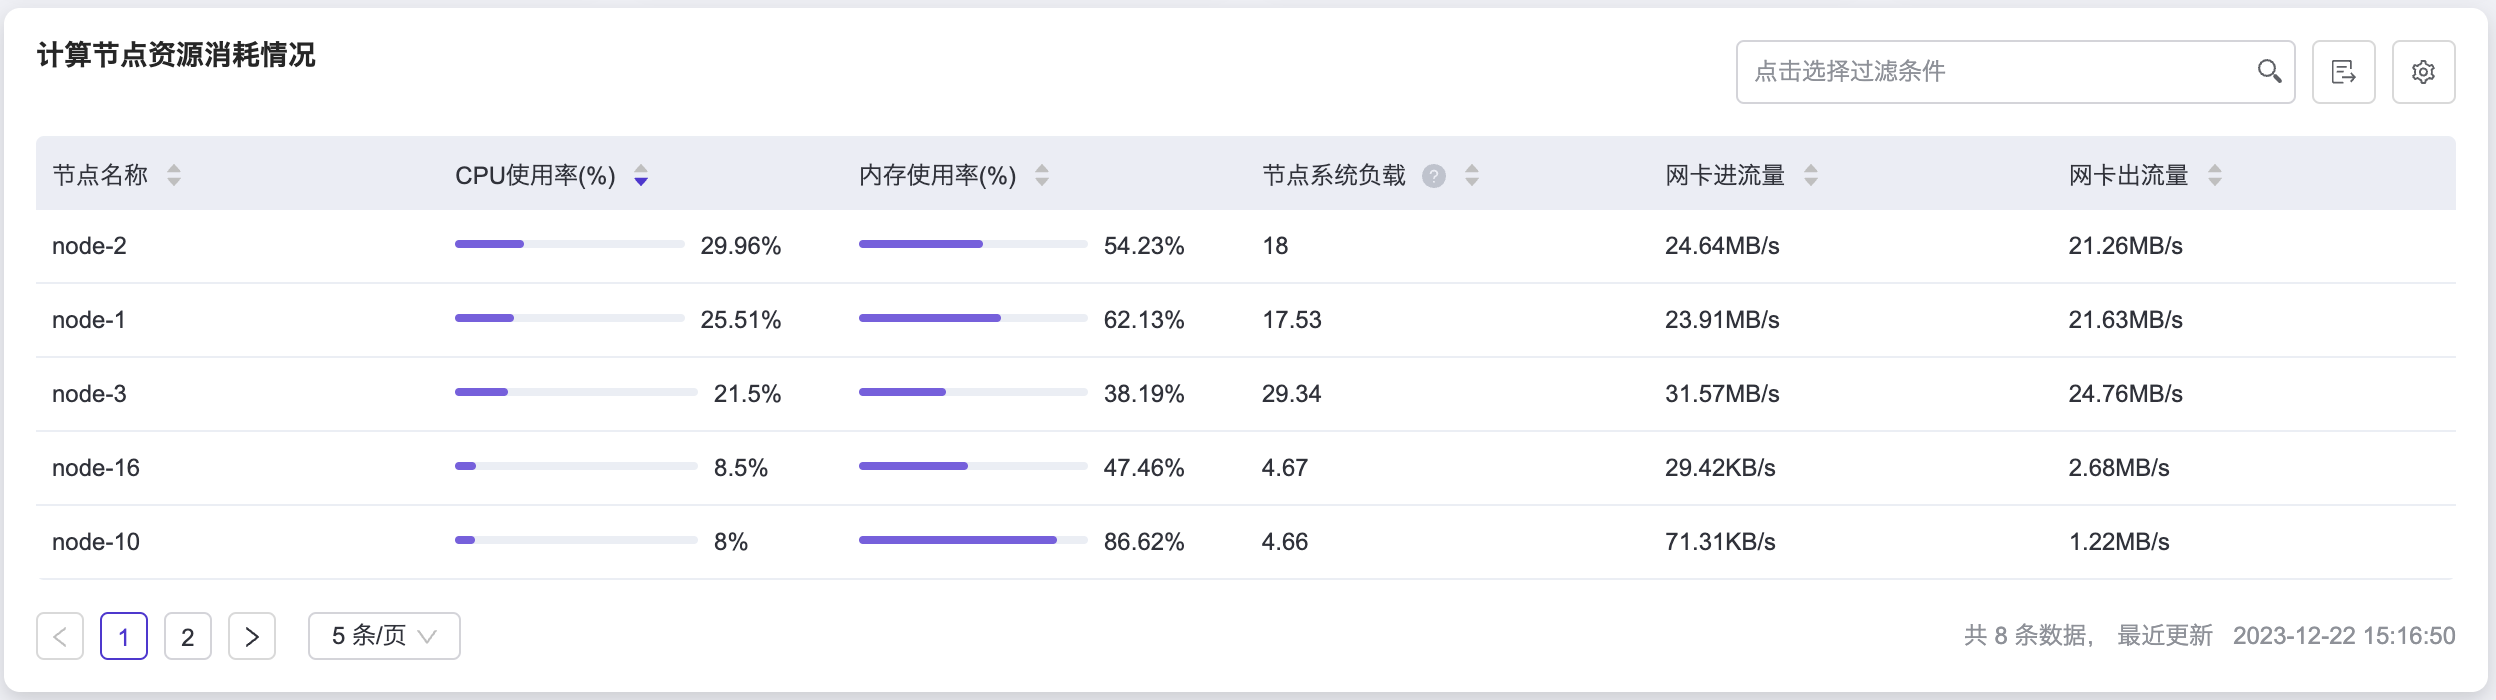This screenshot has width=2496, height=700.
Task: Click the export table icon button
Action: click(x=2343, y=72)
